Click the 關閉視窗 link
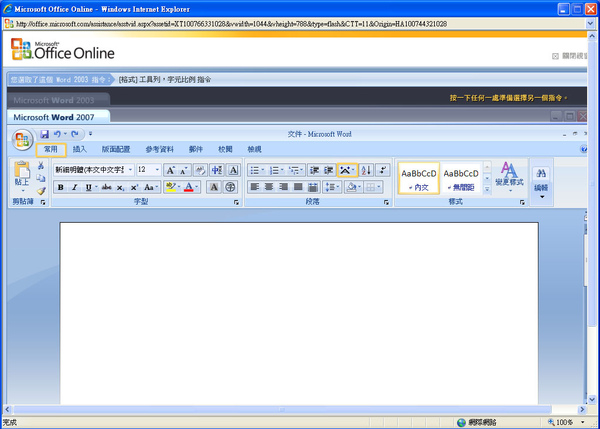Image resolution: width=600 pixels, height=429 pixels. click(x=570, y=56)
